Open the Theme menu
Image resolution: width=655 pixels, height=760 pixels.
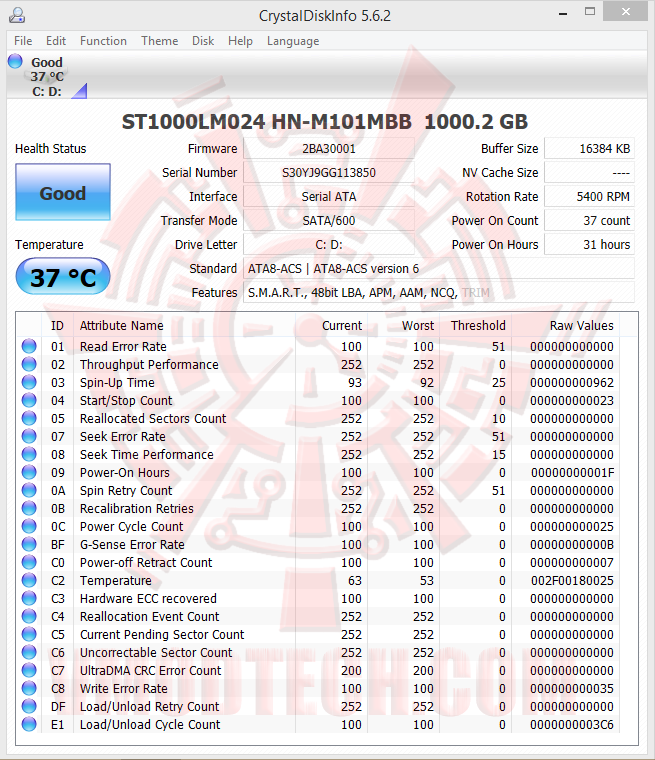click(x=160, y=41)
